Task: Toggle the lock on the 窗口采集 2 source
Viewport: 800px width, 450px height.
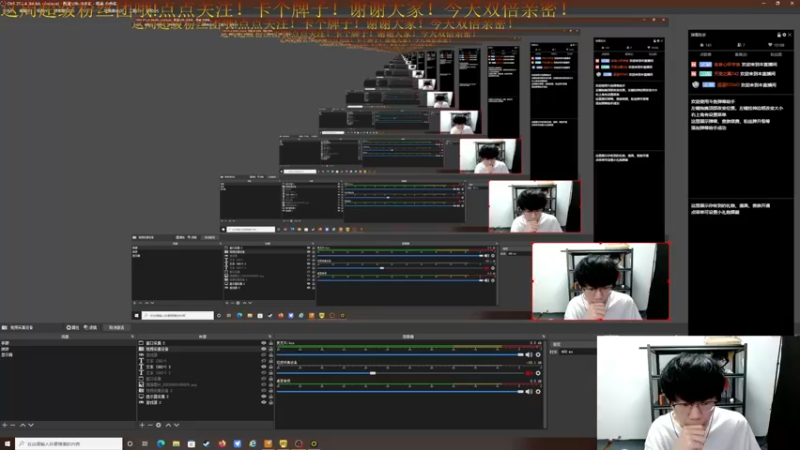Action: coord(270,343)
